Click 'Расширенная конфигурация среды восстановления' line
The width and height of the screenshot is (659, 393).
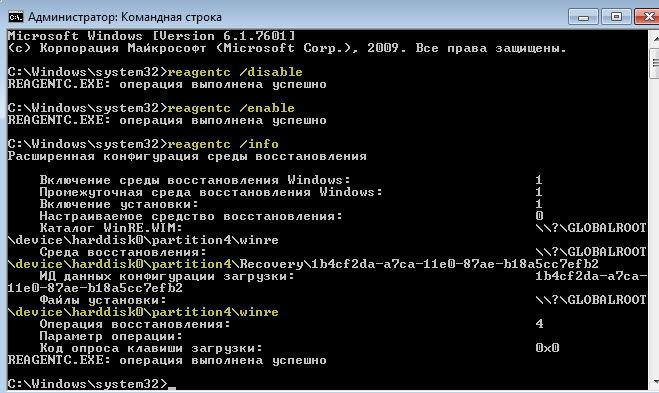pos(187,156)
